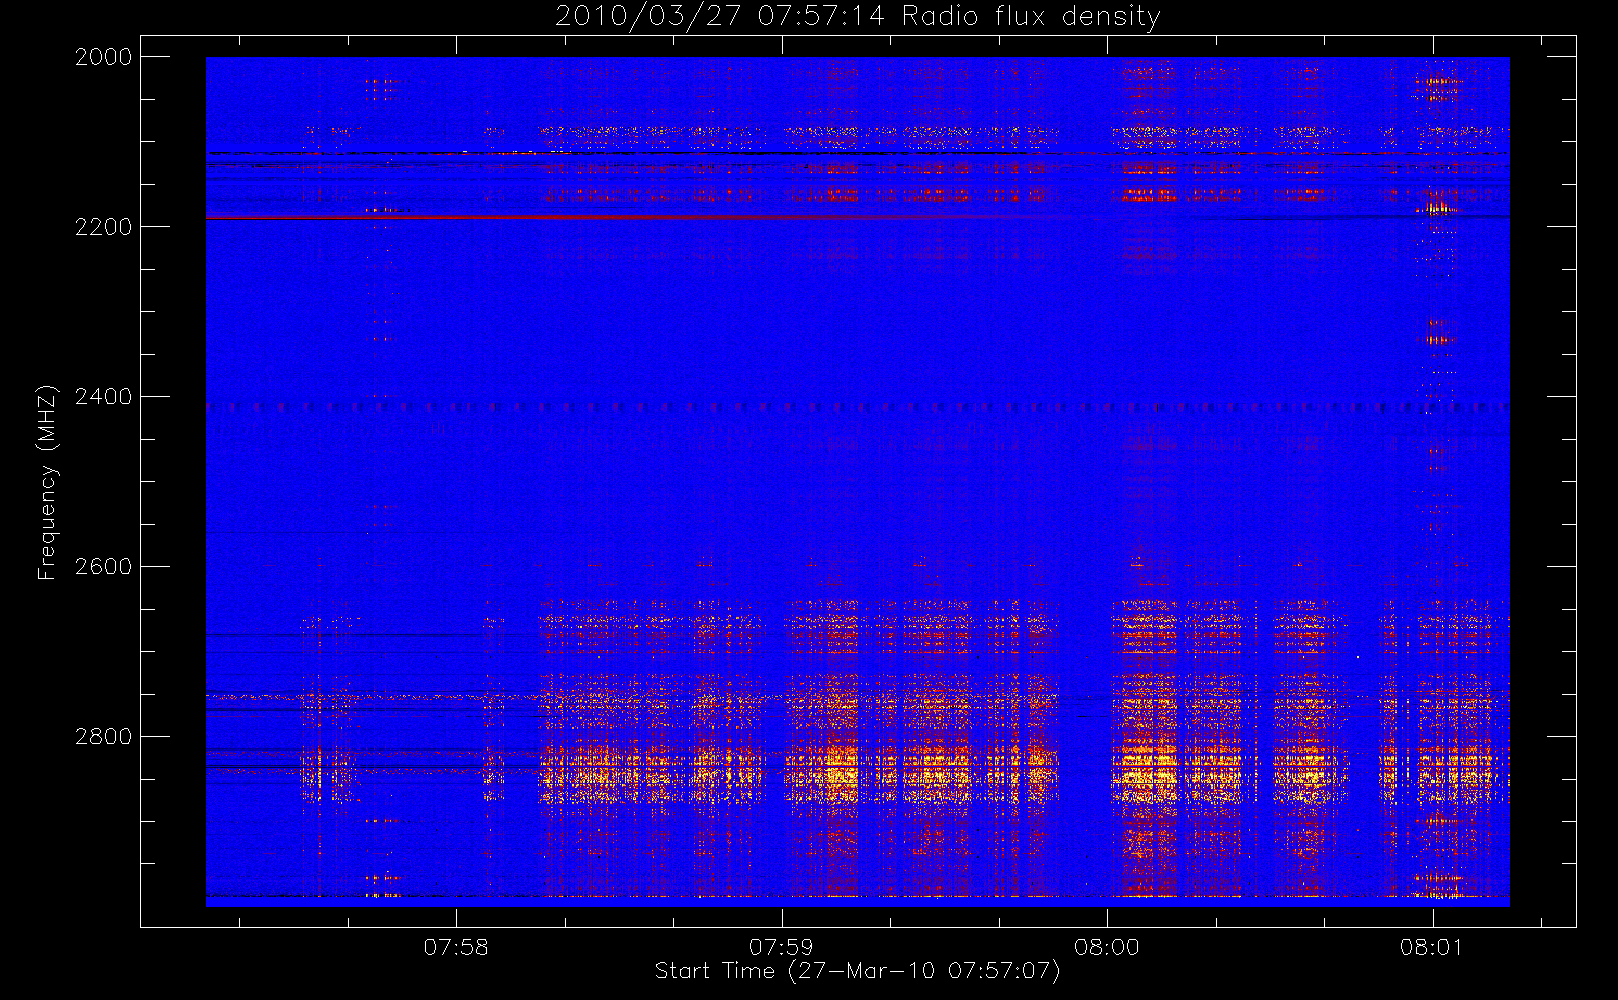1618x1000 pixels.
Task: Select the 2400 frequency tick label
Action: pos(104,397)
